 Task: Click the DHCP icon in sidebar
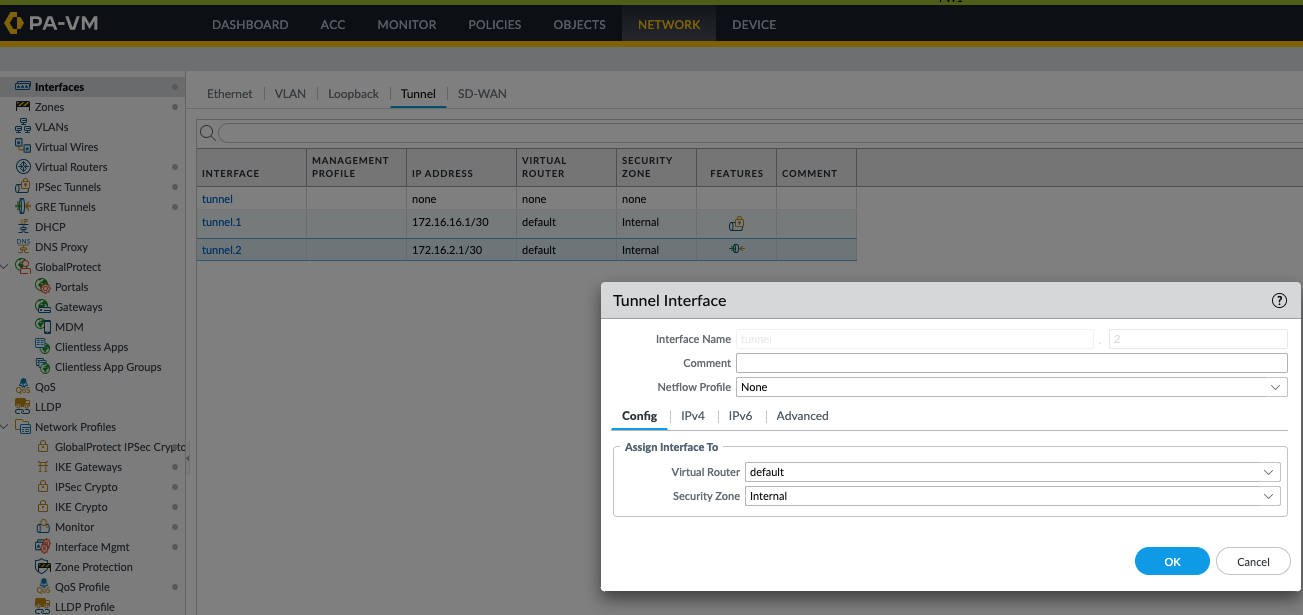point(23,227)
